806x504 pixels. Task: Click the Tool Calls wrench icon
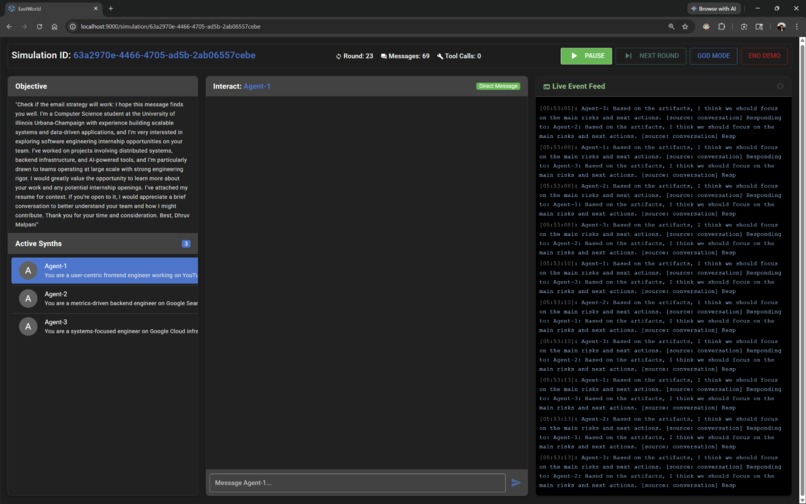[x=440, y=56]
